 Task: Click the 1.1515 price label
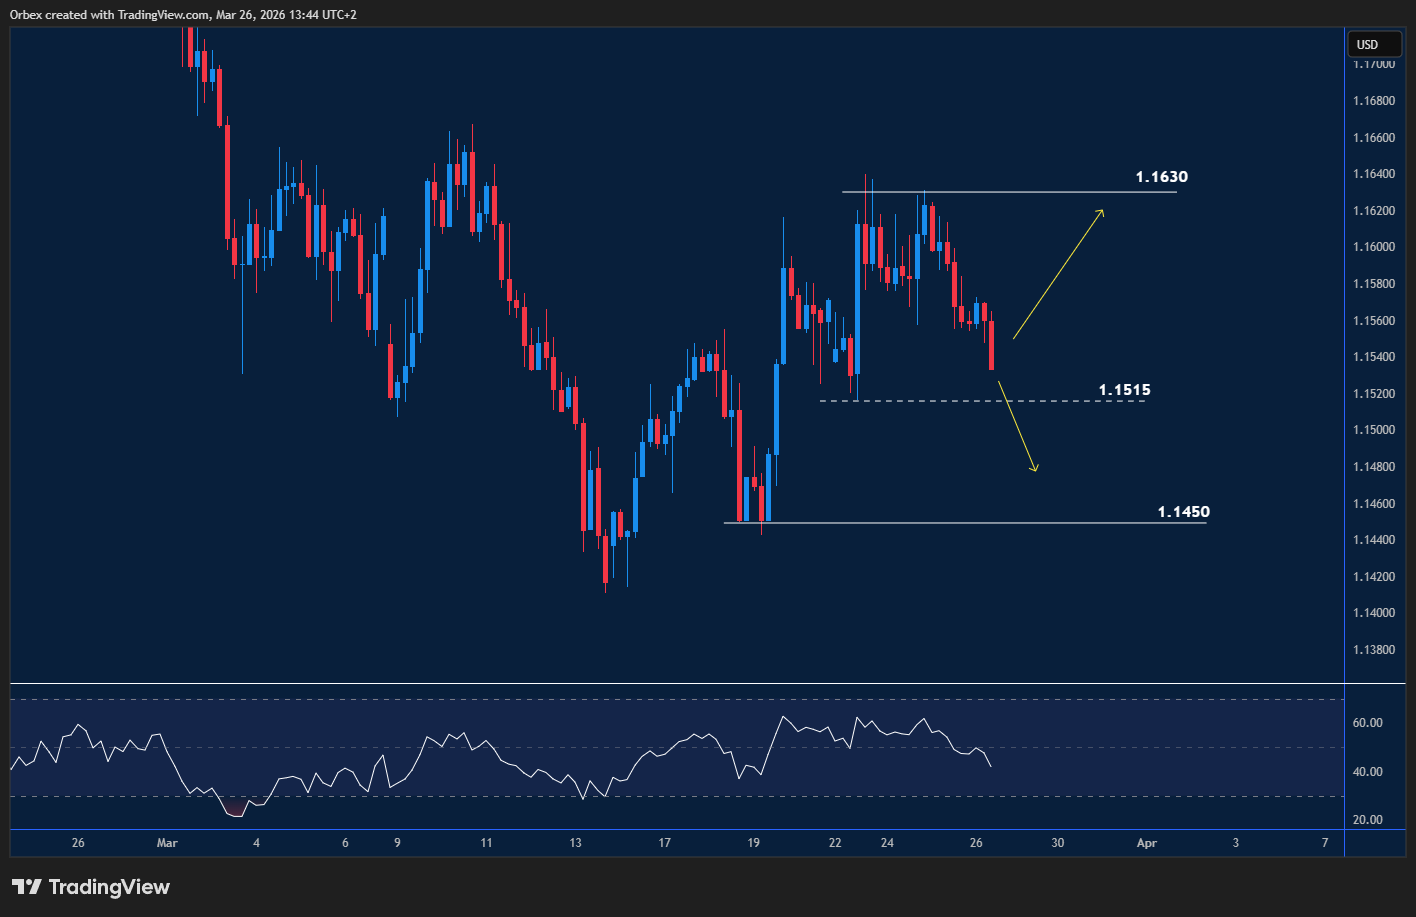[1124, 389]
